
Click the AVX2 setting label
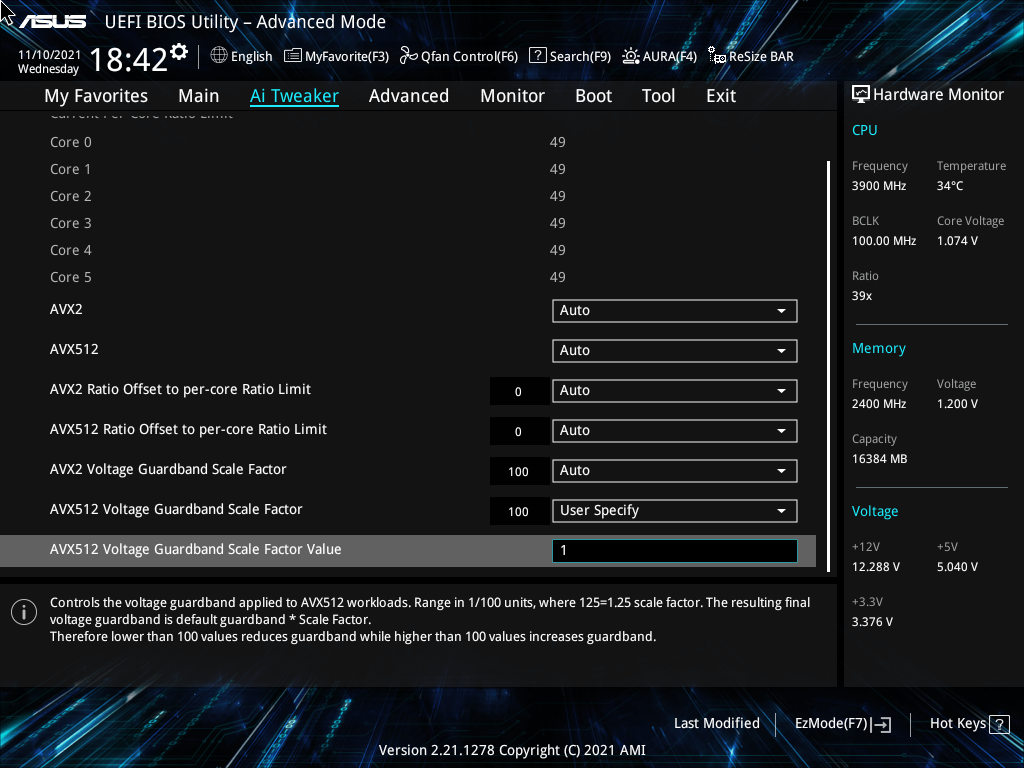click(x=66, y=309)
